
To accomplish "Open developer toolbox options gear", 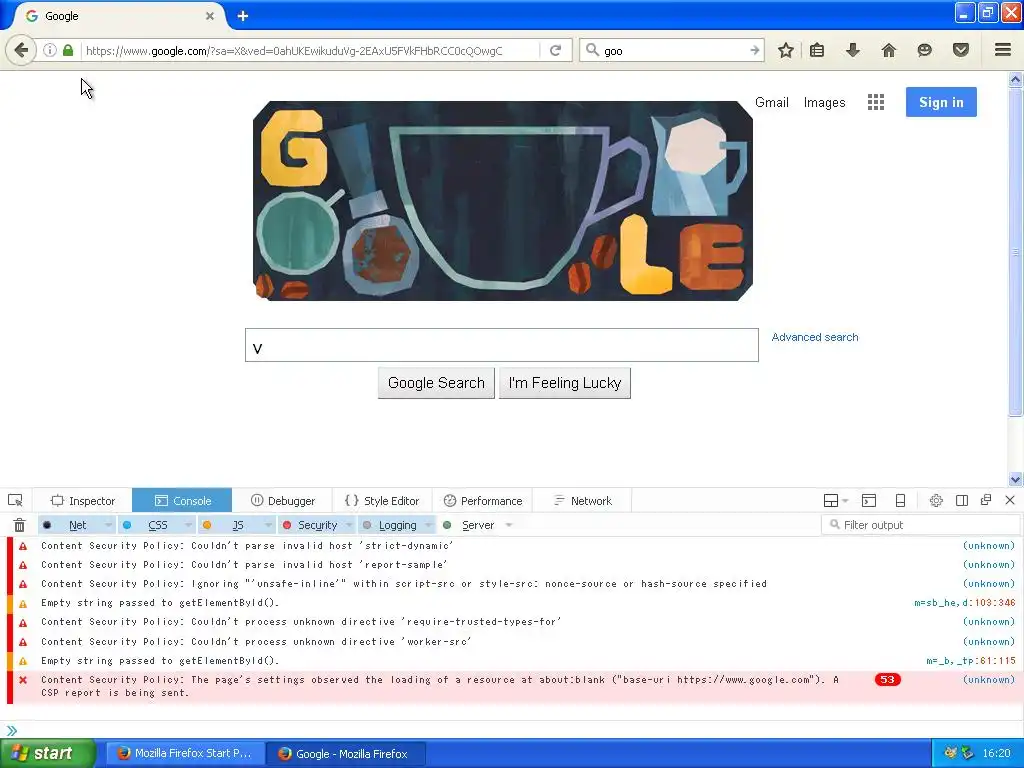I will coord(936,501).
